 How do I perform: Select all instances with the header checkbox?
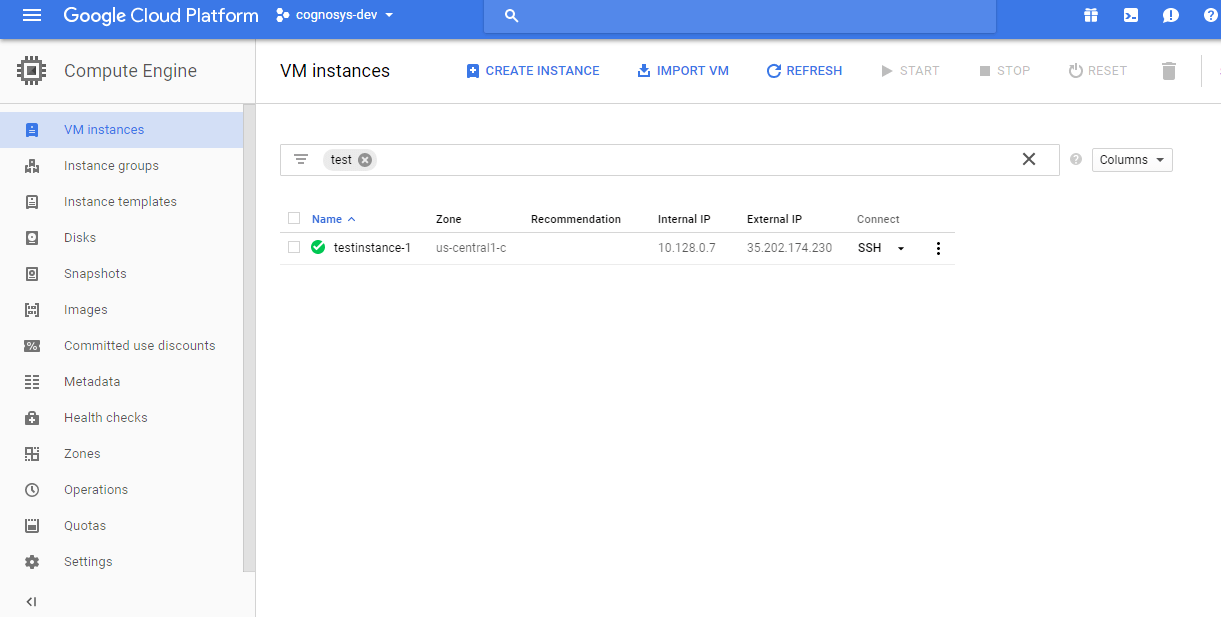coord(293,218)
